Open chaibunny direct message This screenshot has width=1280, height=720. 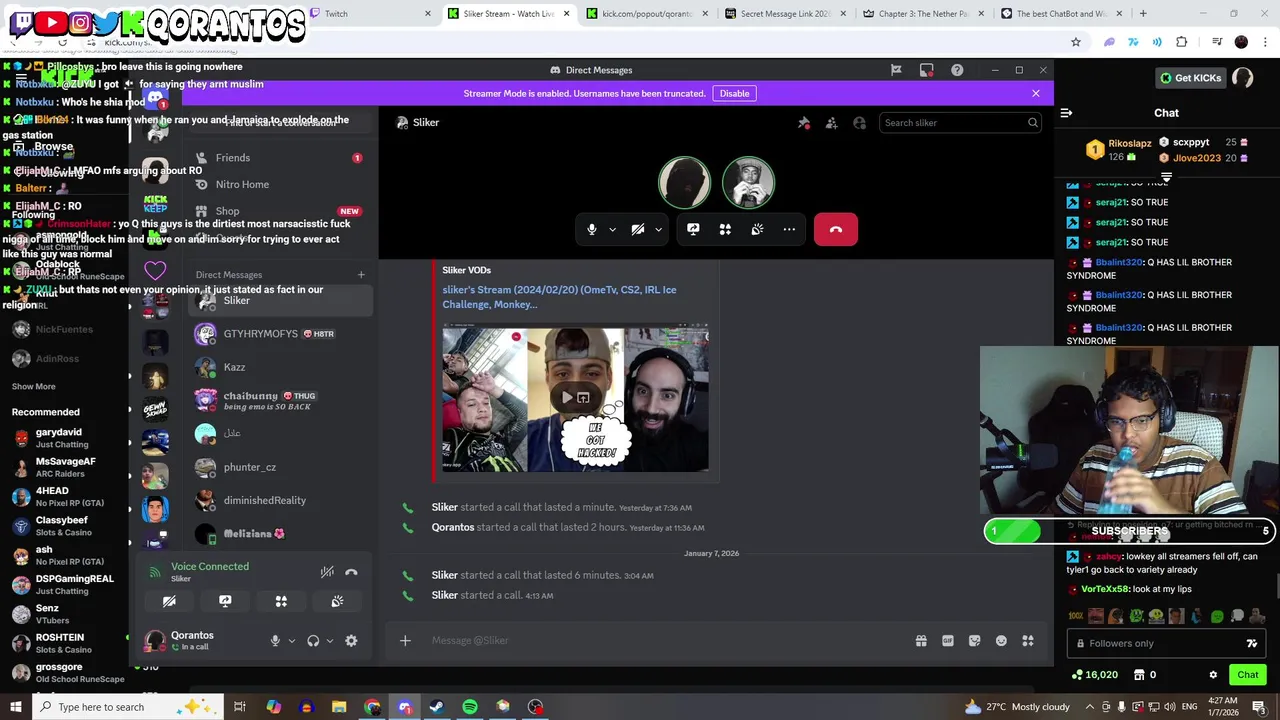pyautogui.click(x=280, y=400)
